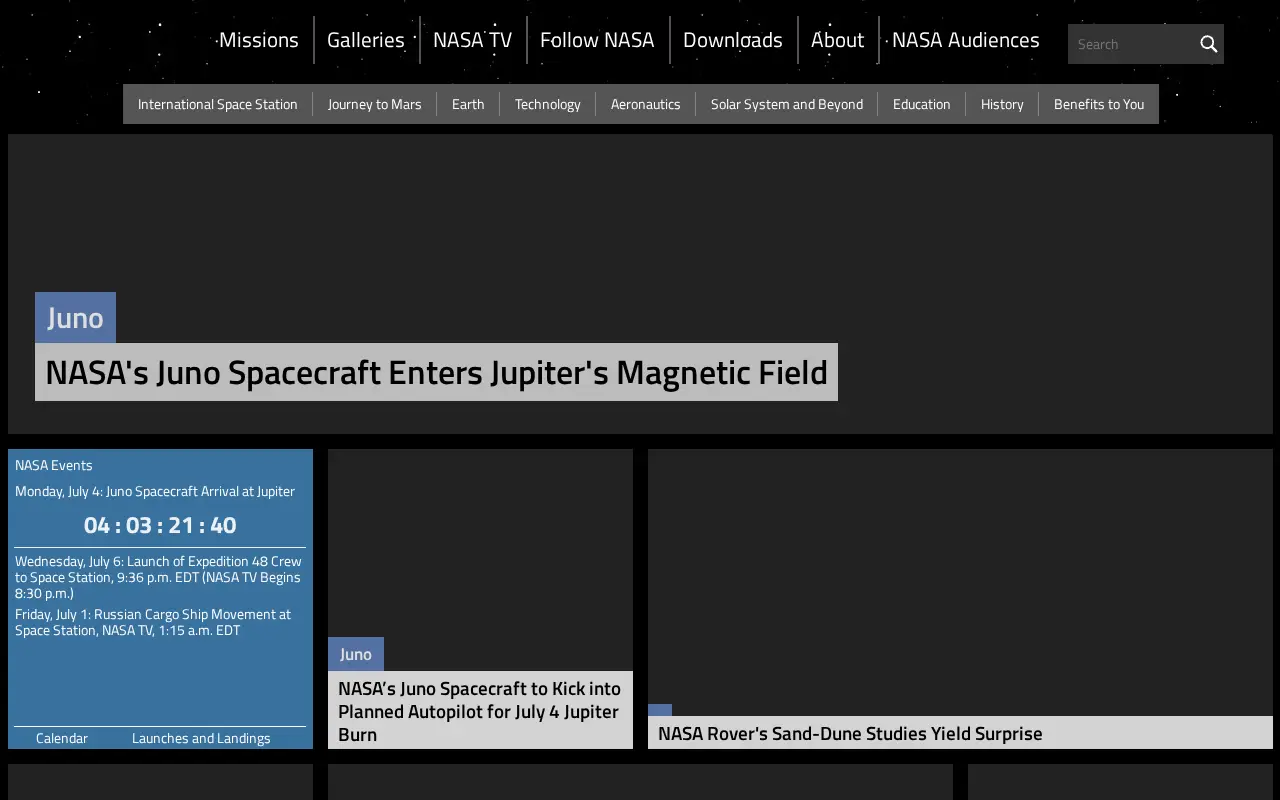Open the Calendar link

point(62,738)
